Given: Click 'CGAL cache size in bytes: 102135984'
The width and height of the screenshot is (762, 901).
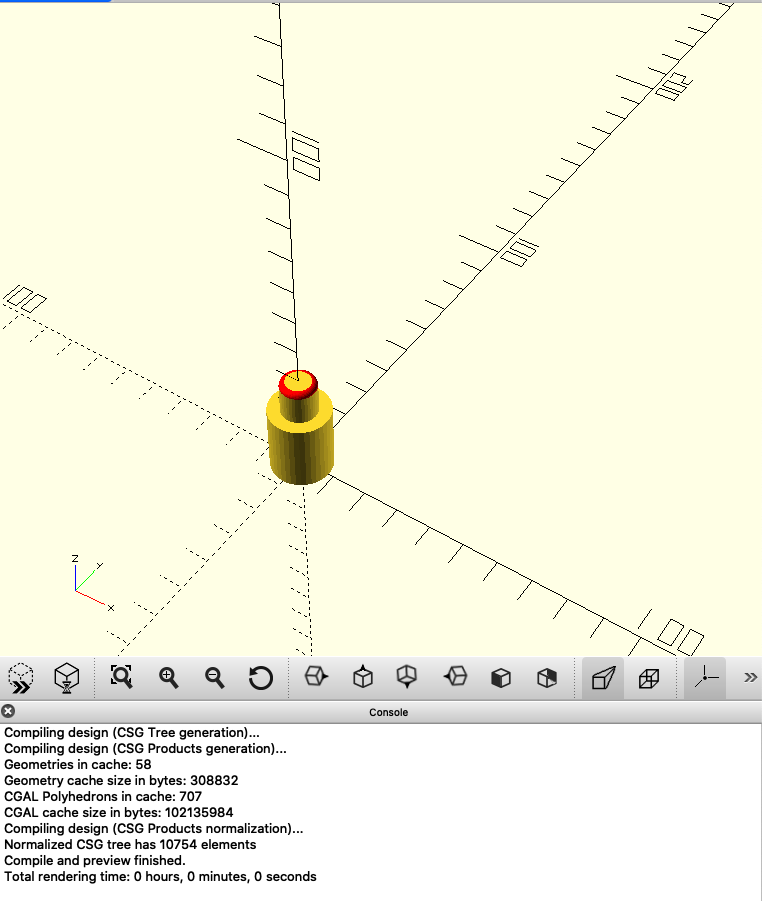Looking at the screenshot, I should pyautogui.click(x=118, y=813).
